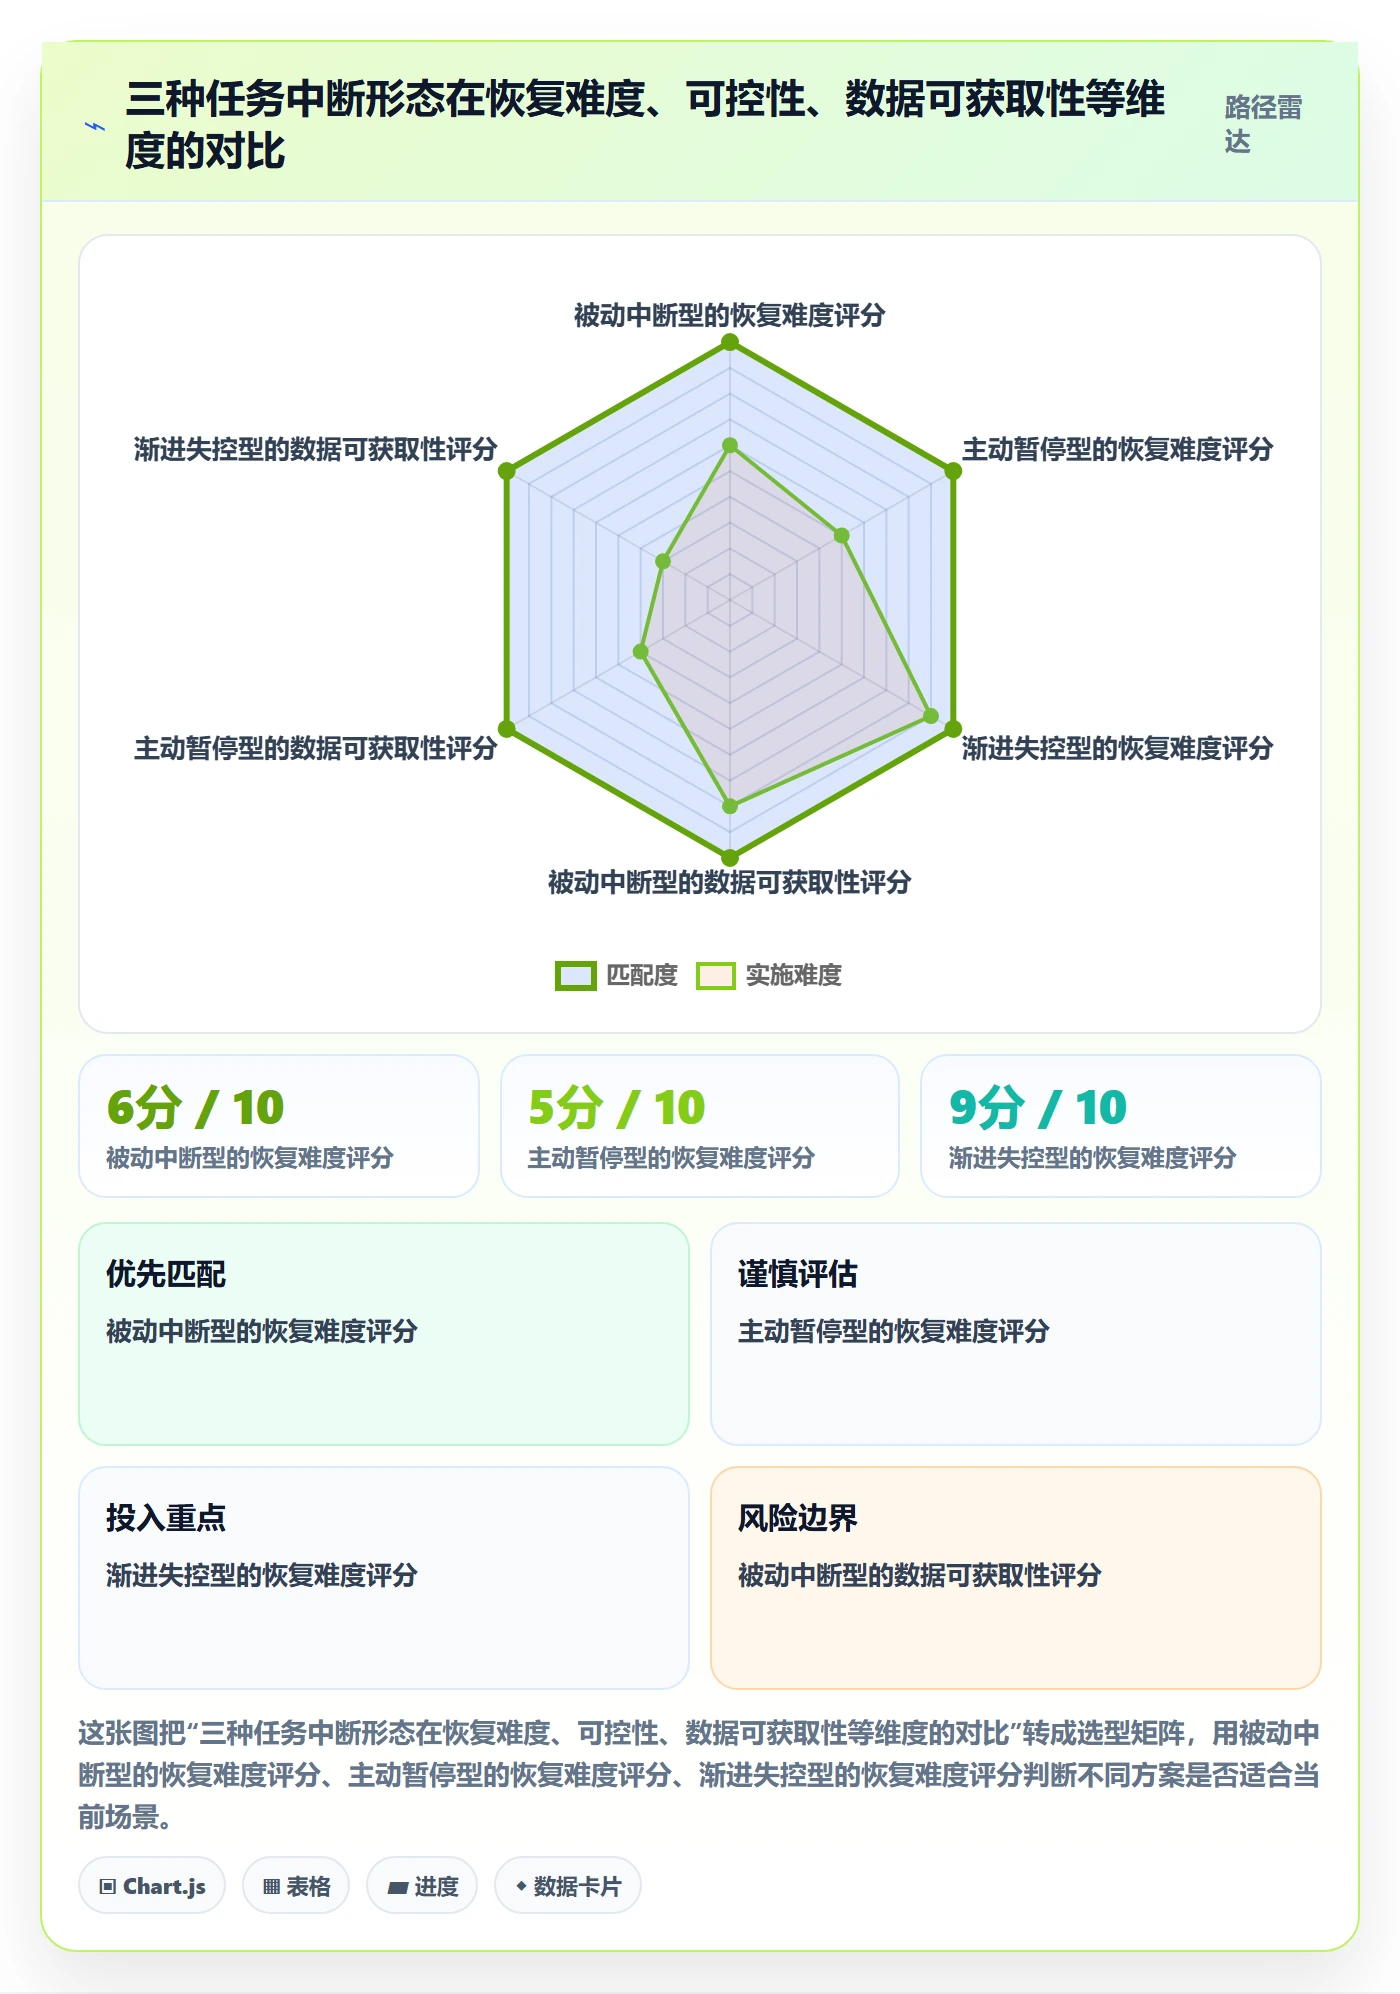Viewport: 1400px width, 1994px height.
Task: Select the 谨慎评估 quadrant card
Action: point(1016,1334)
